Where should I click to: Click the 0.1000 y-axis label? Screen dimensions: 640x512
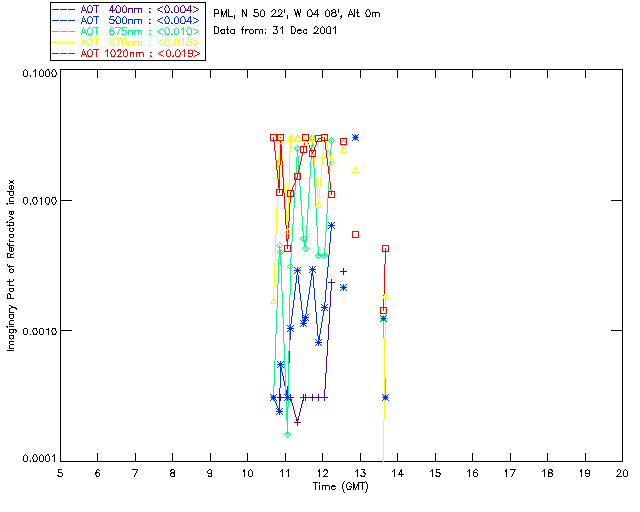click(x=40, y=73)
